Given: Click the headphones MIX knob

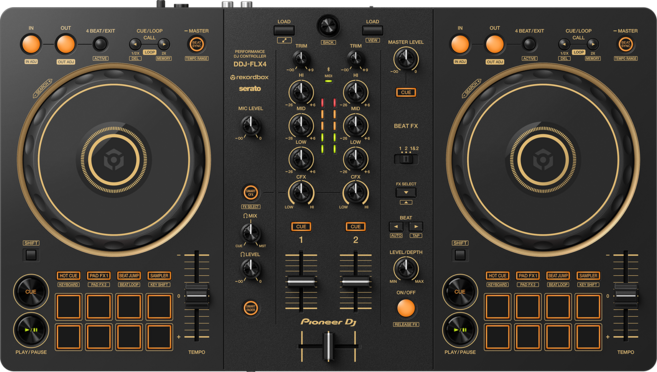Looking at the screenshot, I should coord(251,232).
